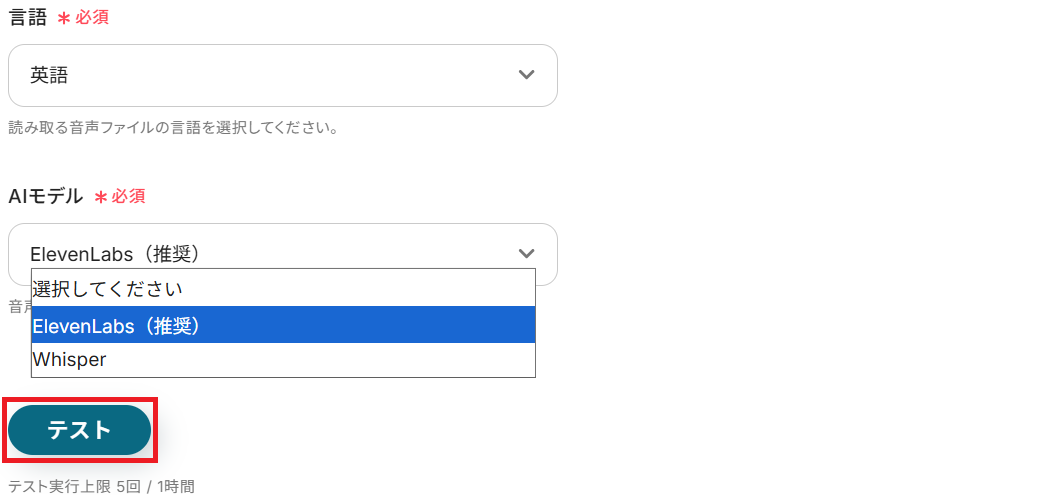1055x502 pixels.
Task: Click the selected ElevenLabs（推奨） value in combo box
Action: [116, 253]
